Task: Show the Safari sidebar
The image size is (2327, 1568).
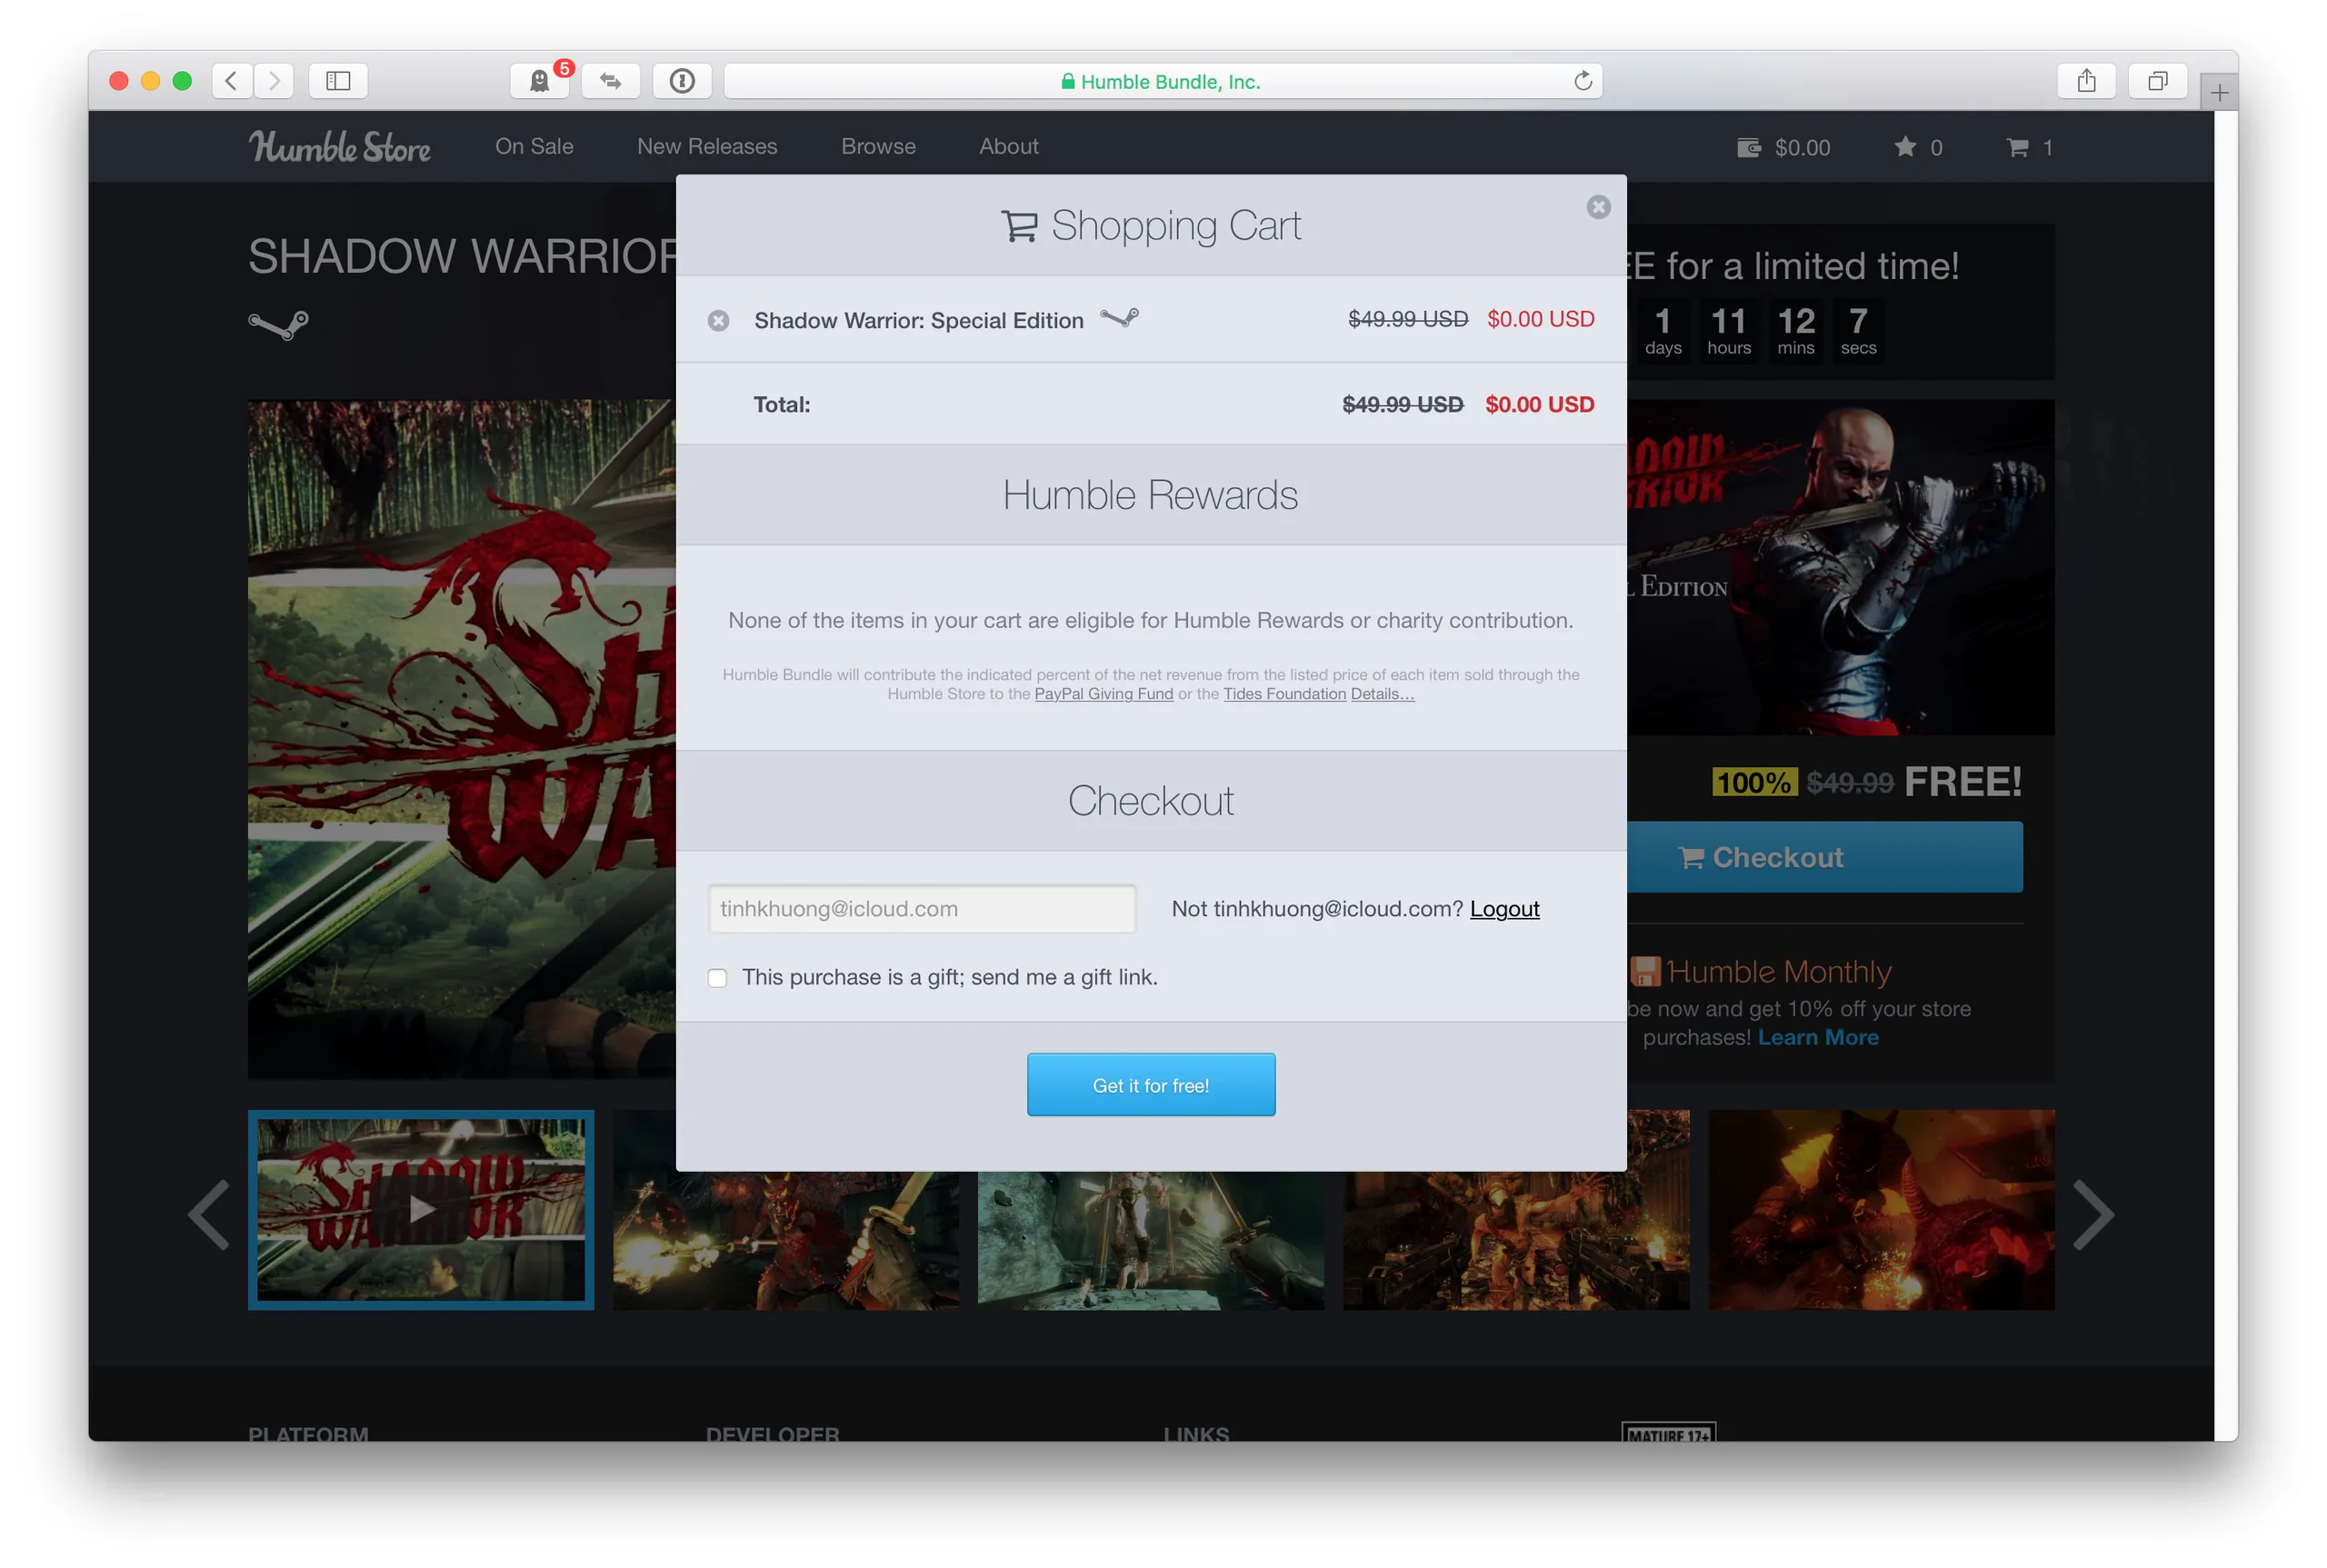Action: coord(338,81)
